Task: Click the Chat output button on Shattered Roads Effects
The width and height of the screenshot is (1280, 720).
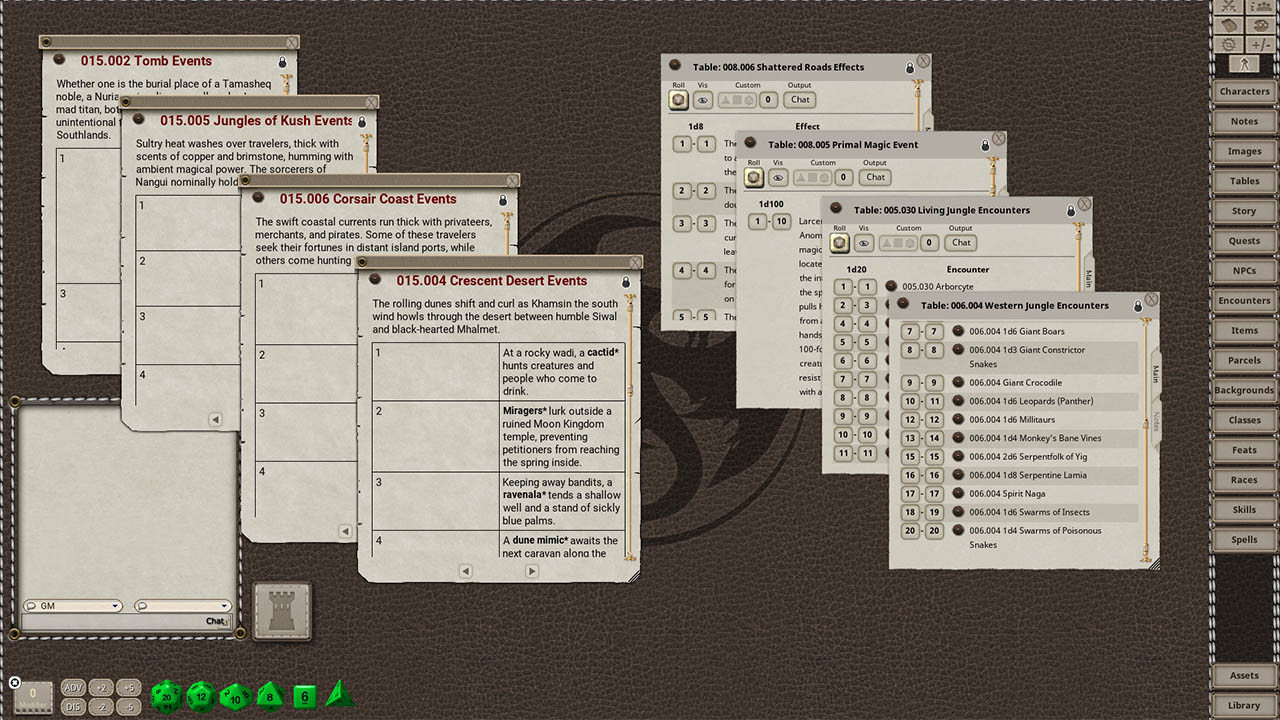Action: coord(799,99)
